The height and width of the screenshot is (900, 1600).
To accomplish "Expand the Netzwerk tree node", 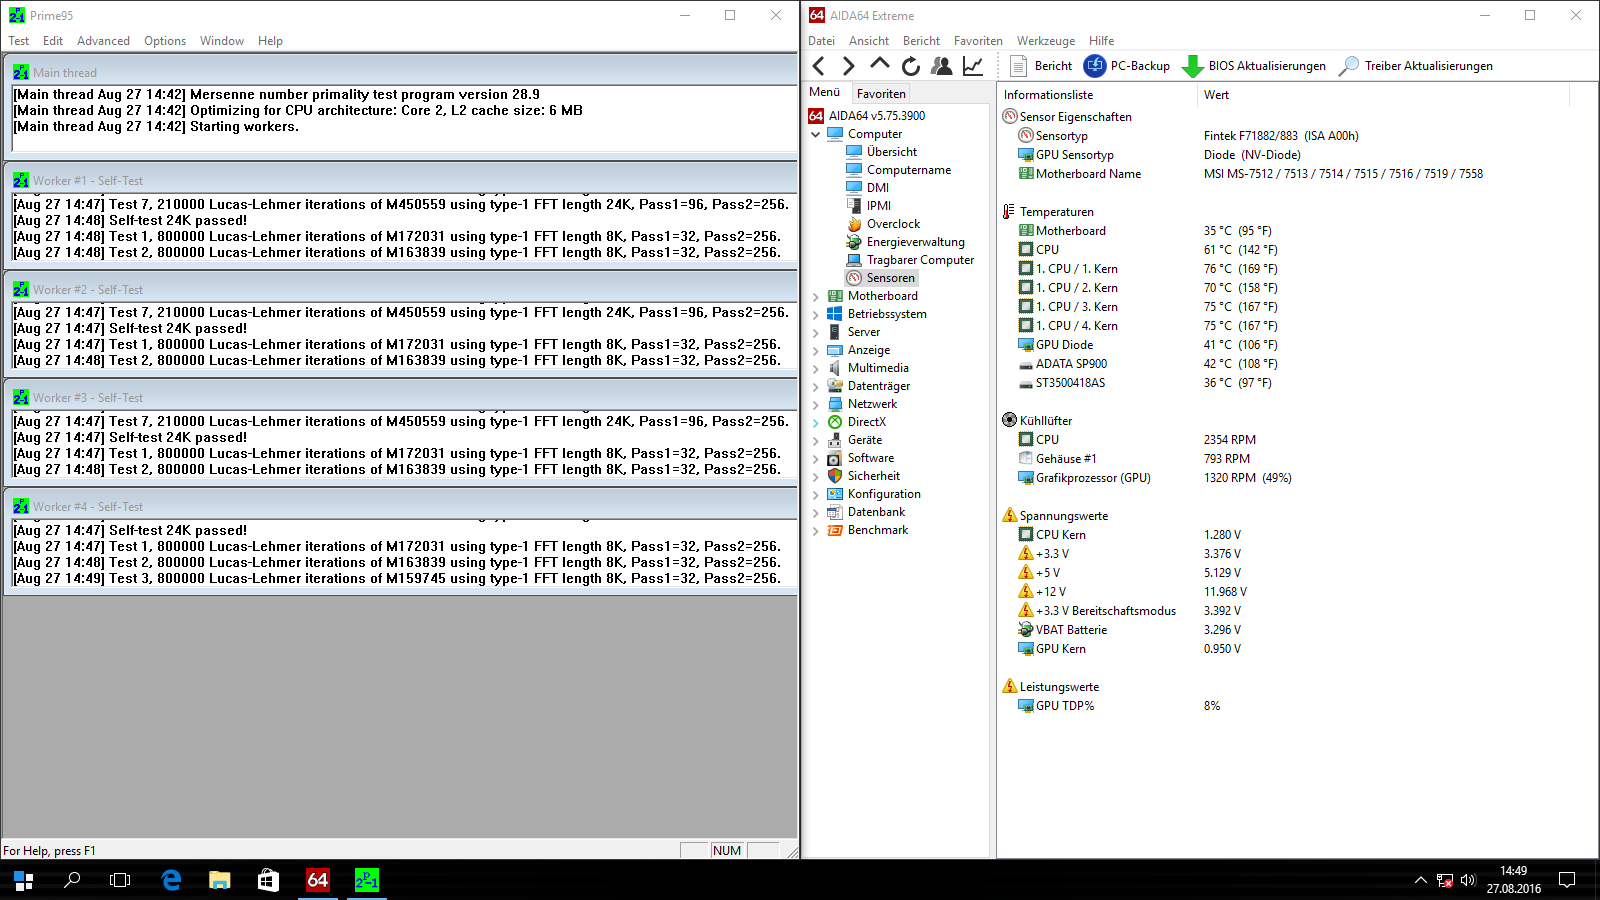I will (x=816, y=404).
